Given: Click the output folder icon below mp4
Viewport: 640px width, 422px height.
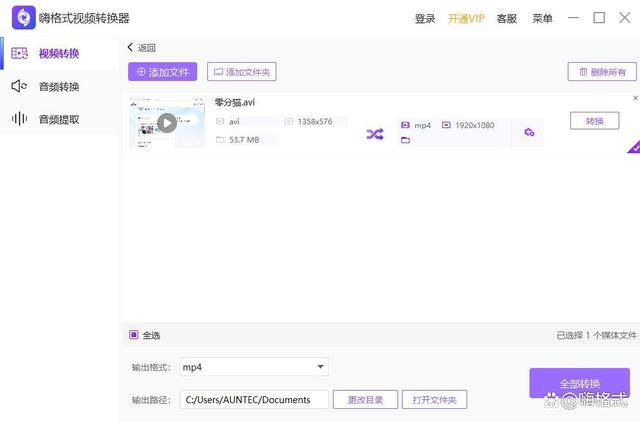Looking at the screenshot, I should 405,140.
